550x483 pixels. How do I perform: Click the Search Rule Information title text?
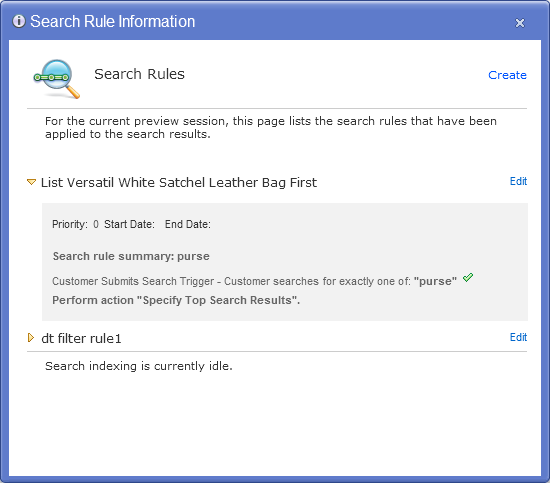click(x=113, y=22)
